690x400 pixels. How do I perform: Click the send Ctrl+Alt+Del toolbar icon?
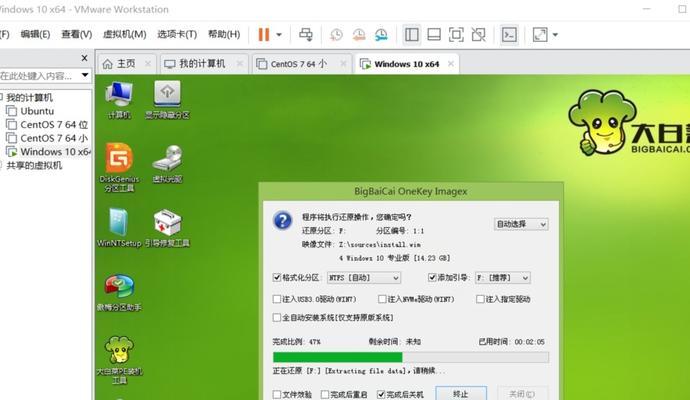[306, 34]
